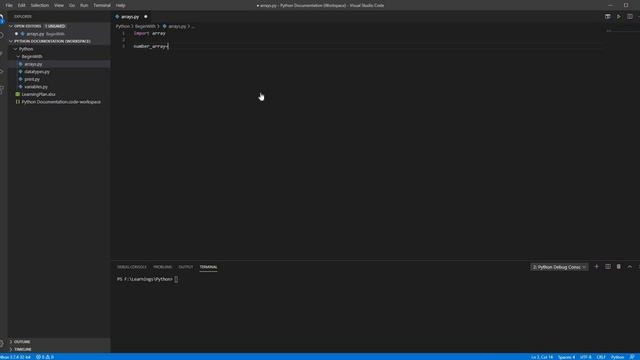Click CRLF end-of-line status item
Image resolution: width=640 pixels, height=360 pixels.
(x=601, y=357)
